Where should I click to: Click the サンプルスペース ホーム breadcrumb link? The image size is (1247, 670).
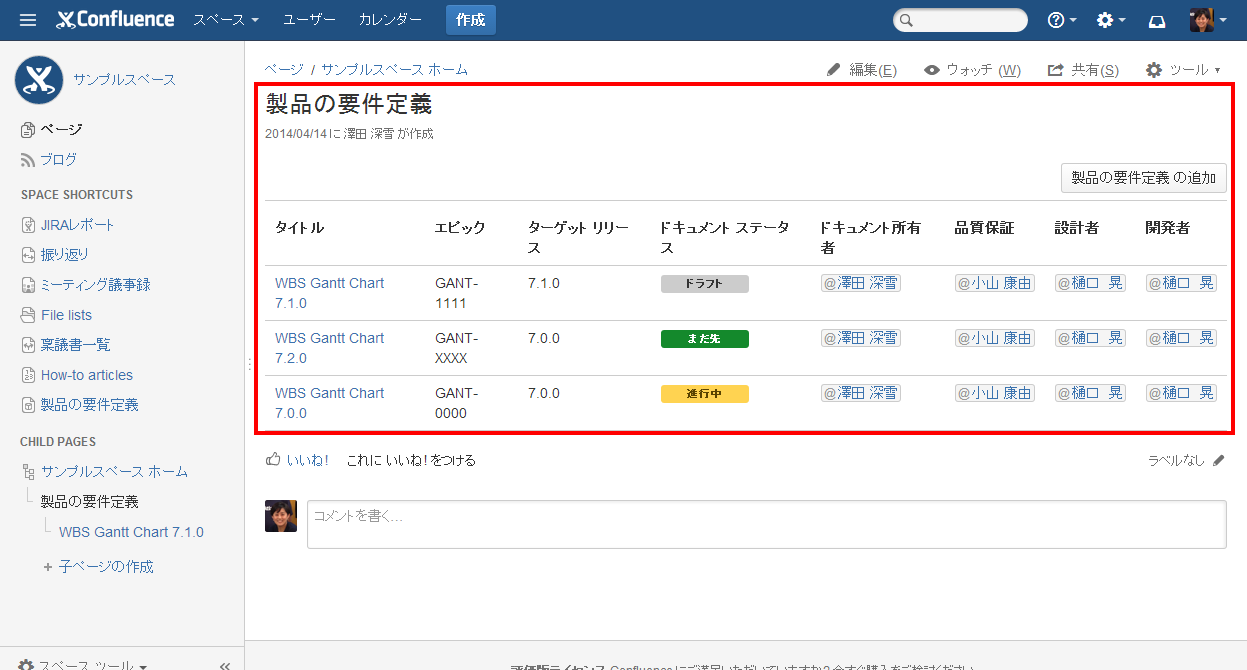pos(394,70)
